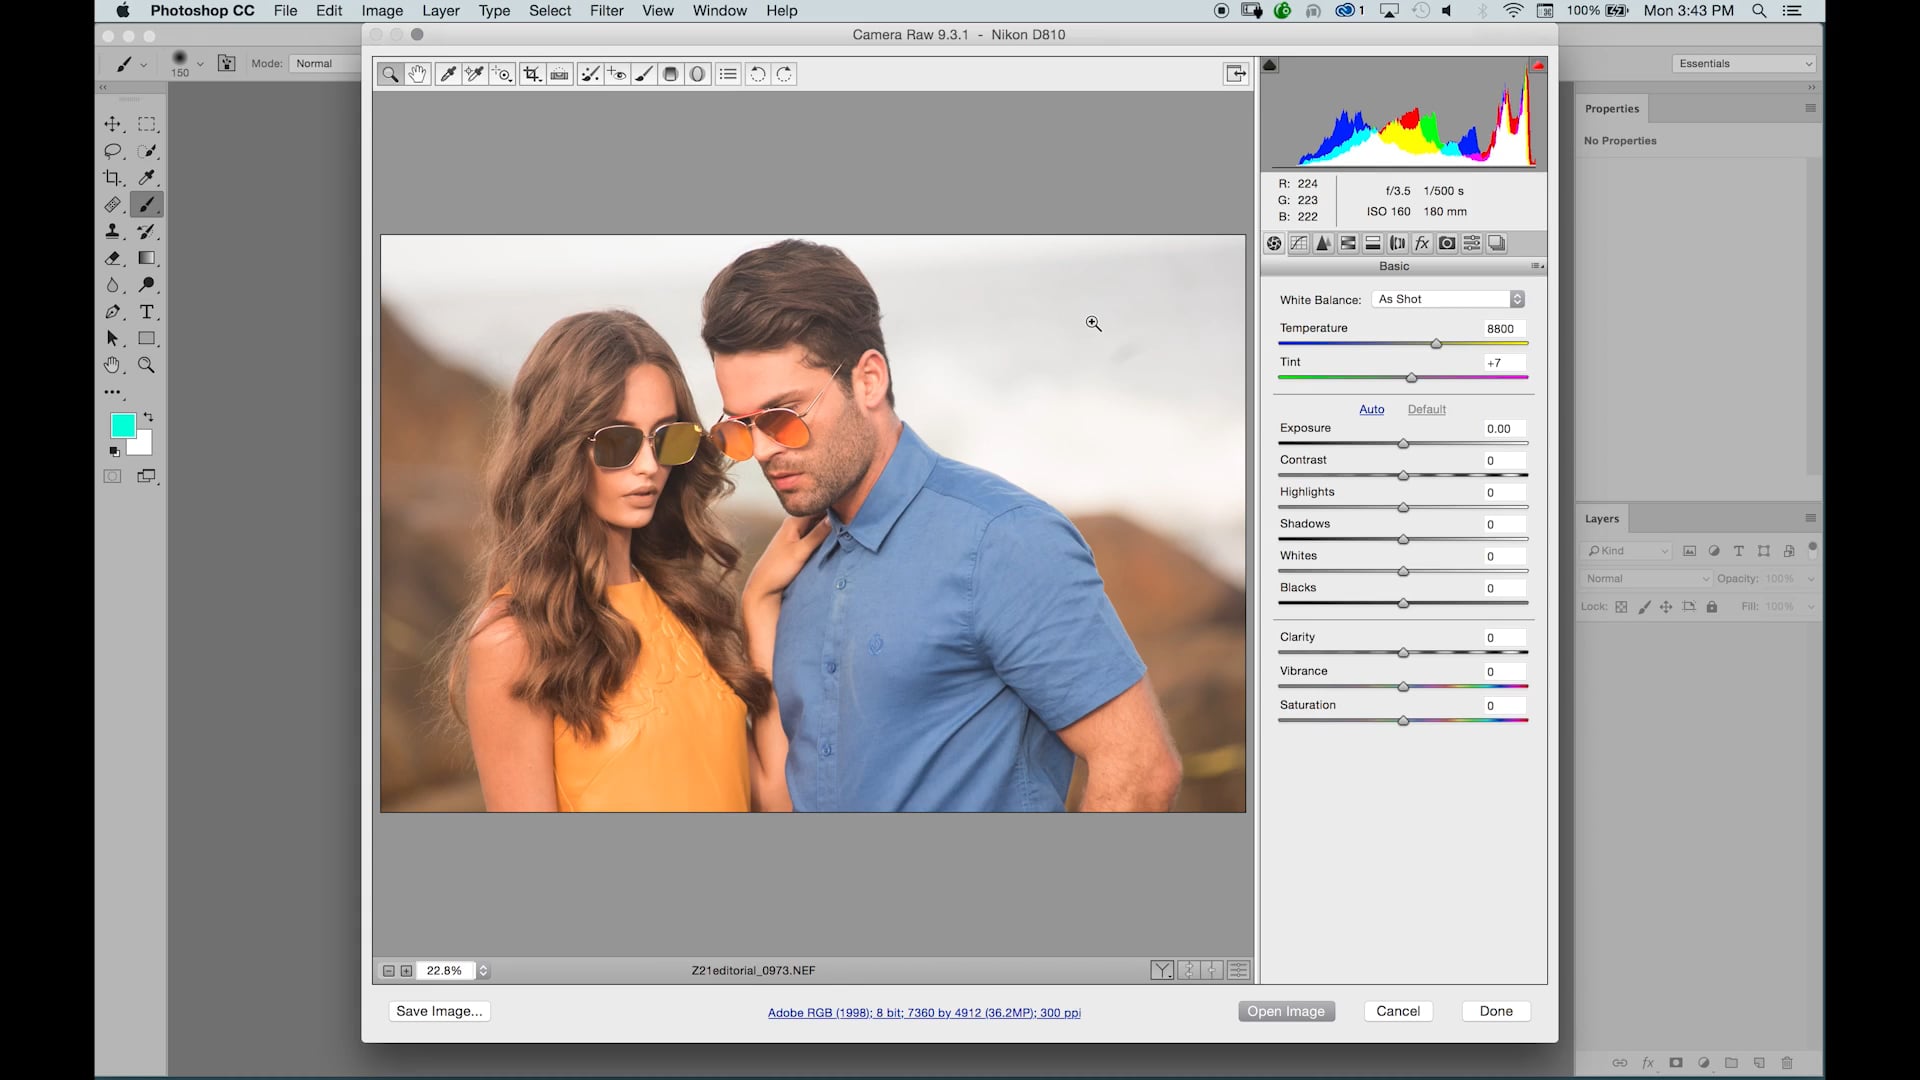The height and width of the screenshot is (1080, 1920).
Task: Toggle the highlight clipping warning
Action: coord(1537,65)
